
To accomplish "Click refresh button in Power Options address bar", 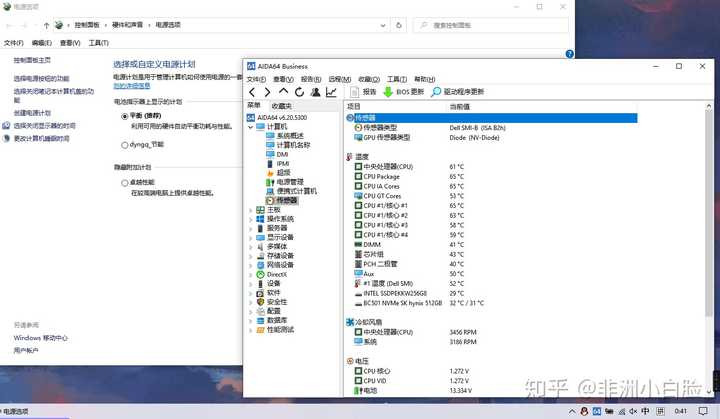I will pyautogui.click(x=399, y=25).
